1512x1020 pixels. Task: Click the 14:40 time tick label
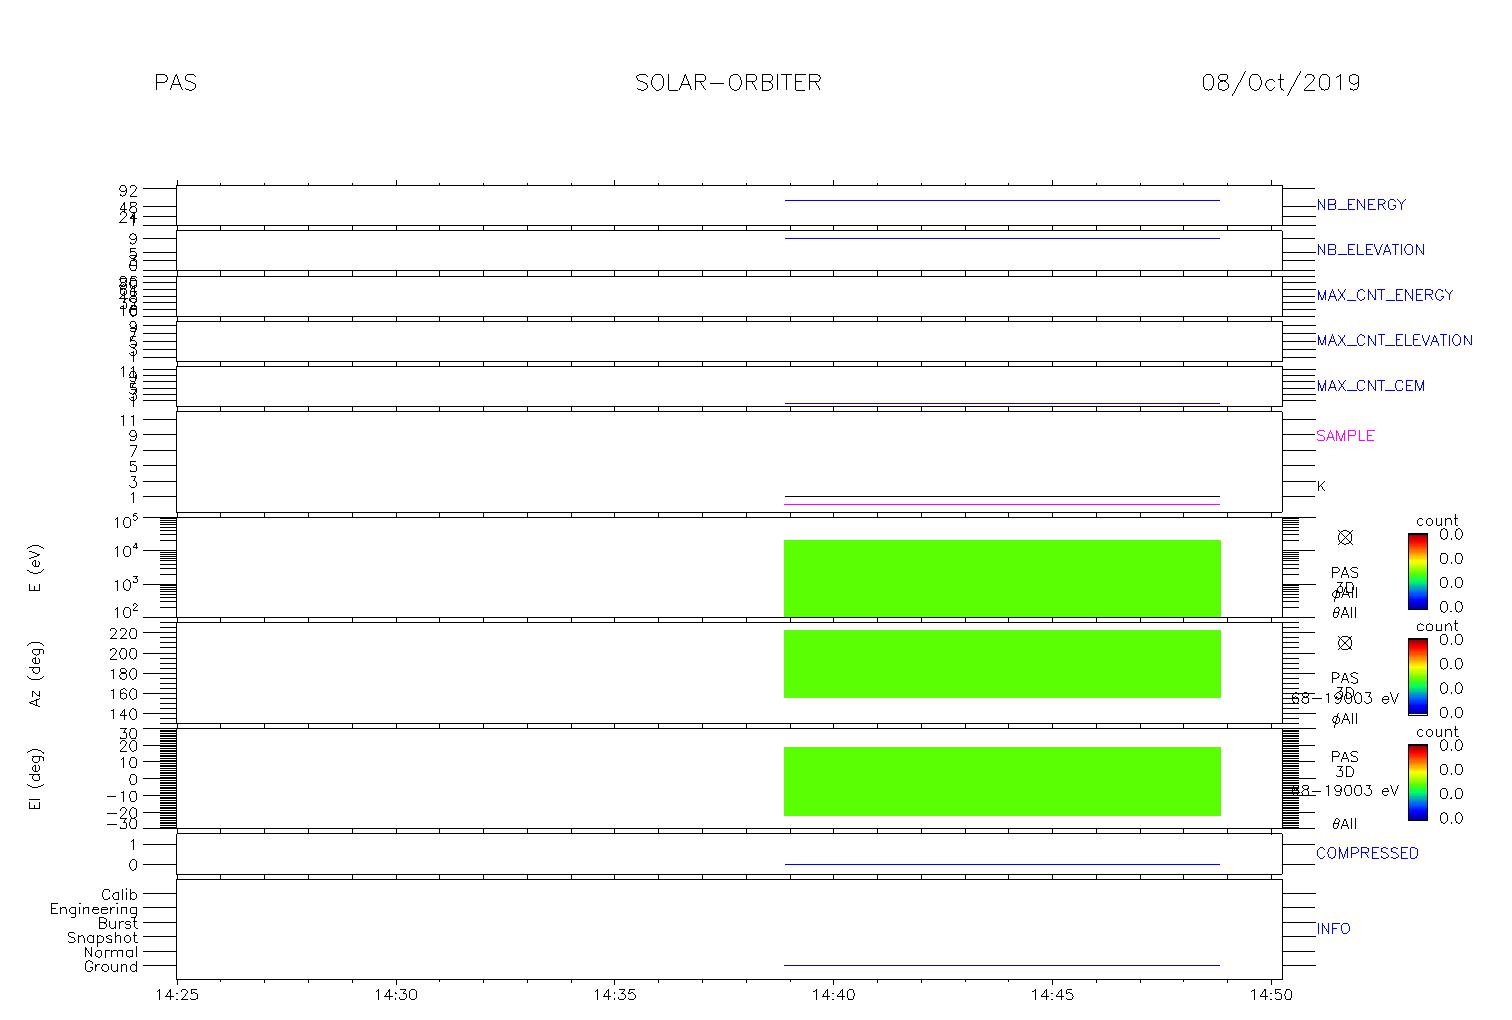[832, 995]
